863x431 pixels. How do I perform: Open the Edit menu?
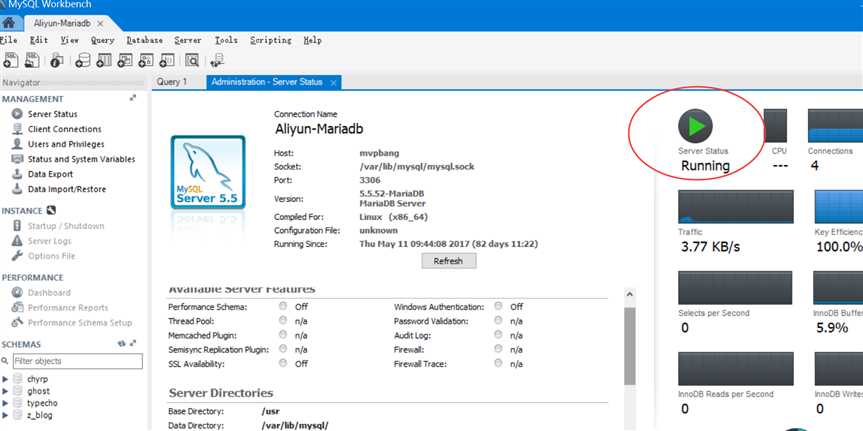[39, 40]
